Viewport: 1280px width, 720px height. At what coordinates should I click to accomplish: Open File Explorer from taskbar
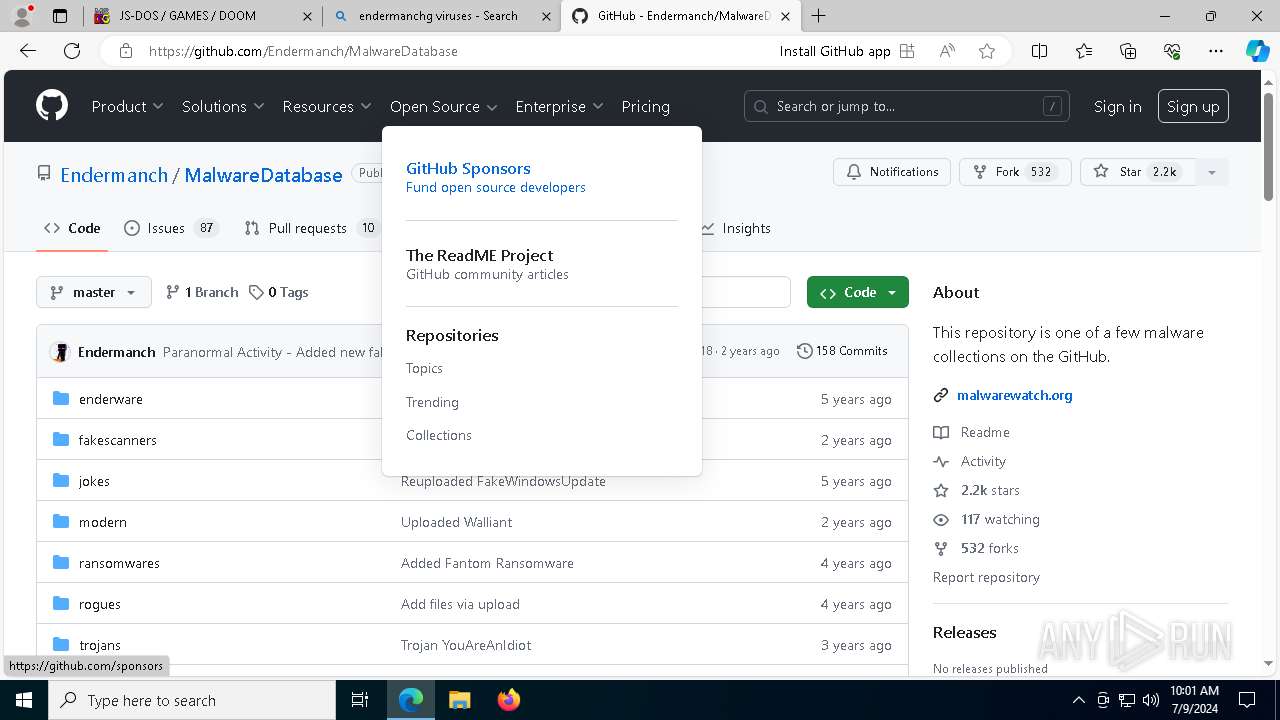459,700
